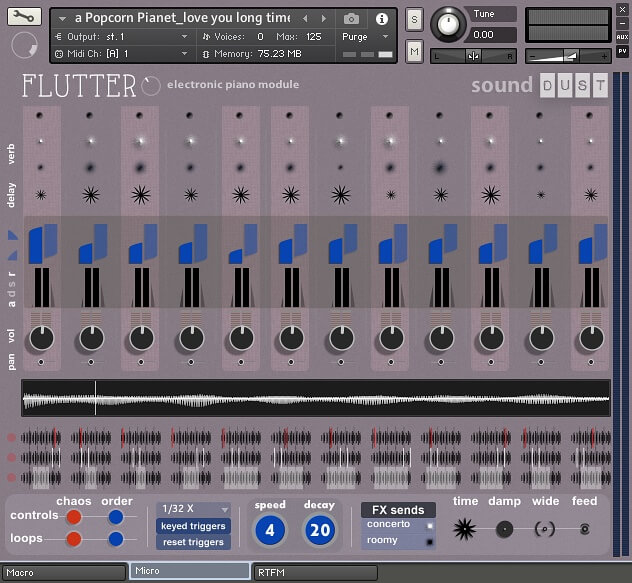Click the Tune value 0.00 field

(491, 35)
